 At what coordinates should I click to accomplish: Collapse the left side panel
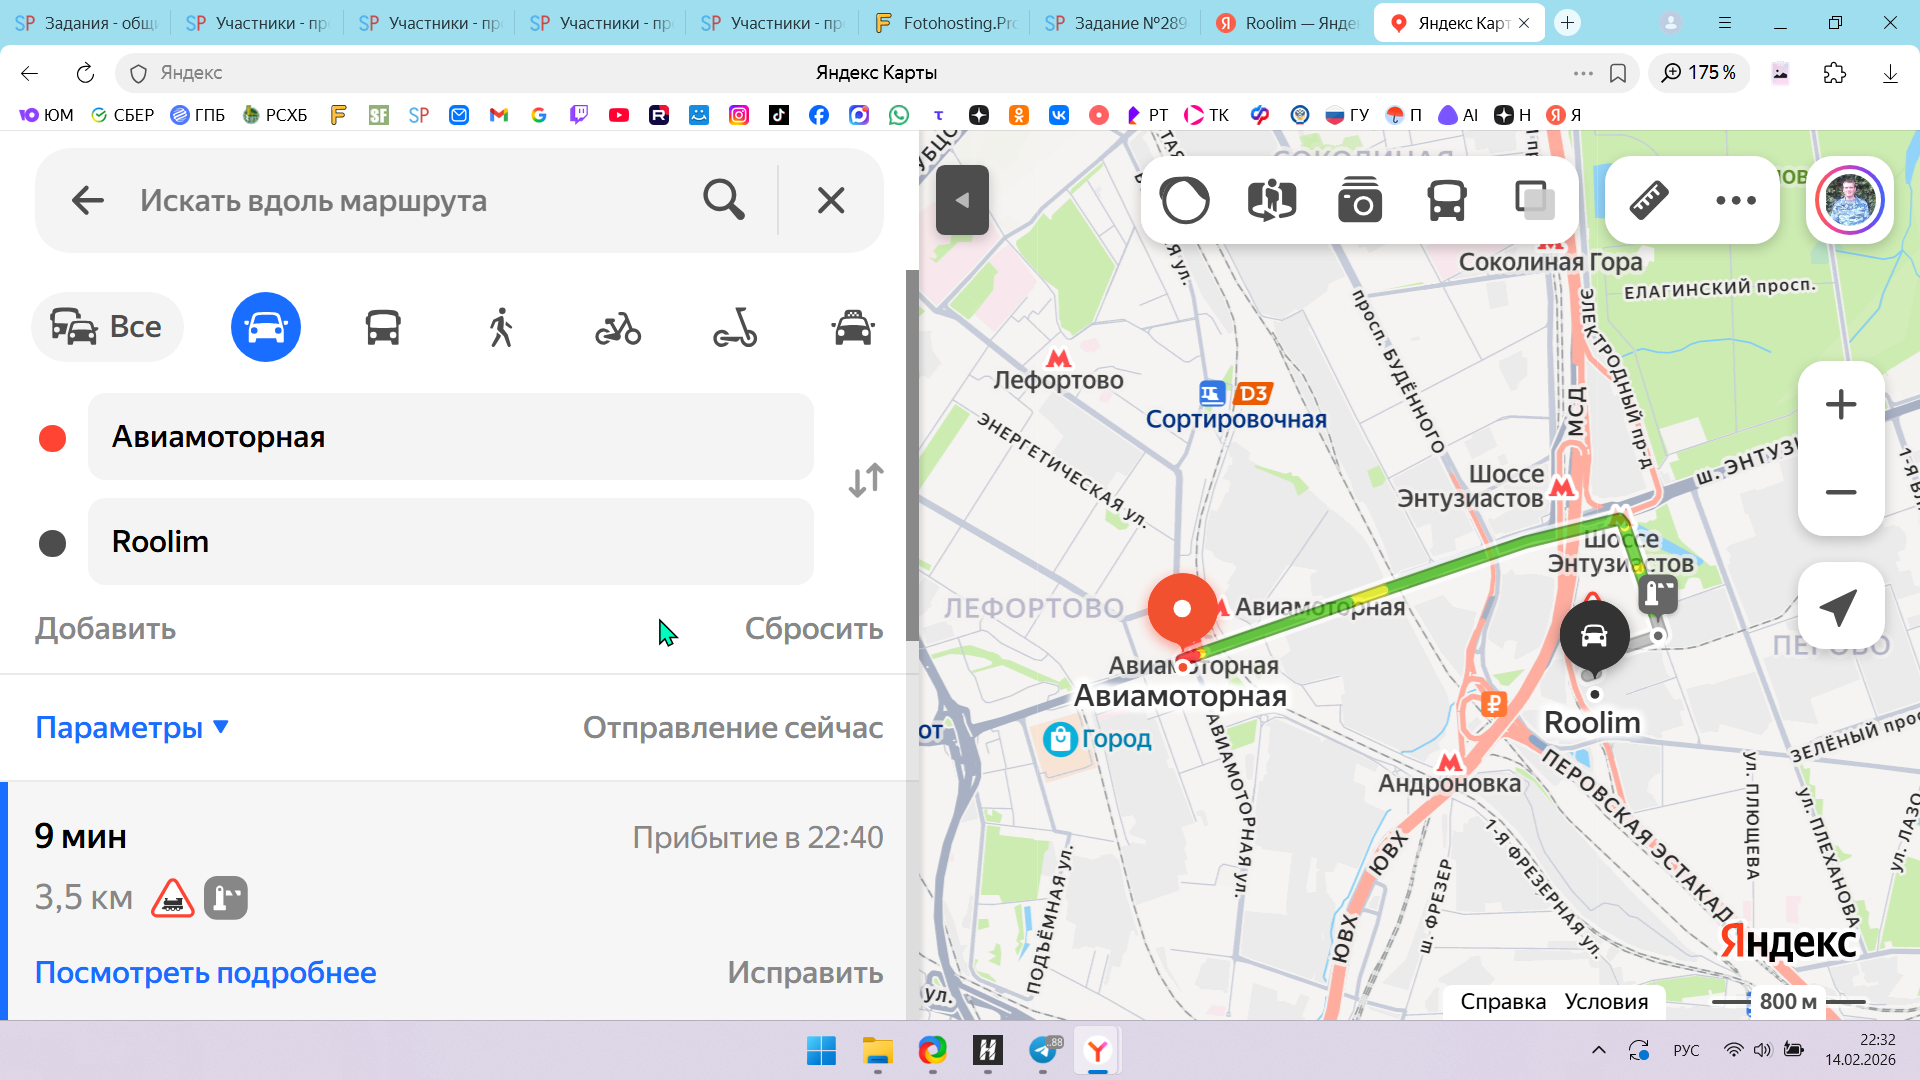[x=962, y=200]
